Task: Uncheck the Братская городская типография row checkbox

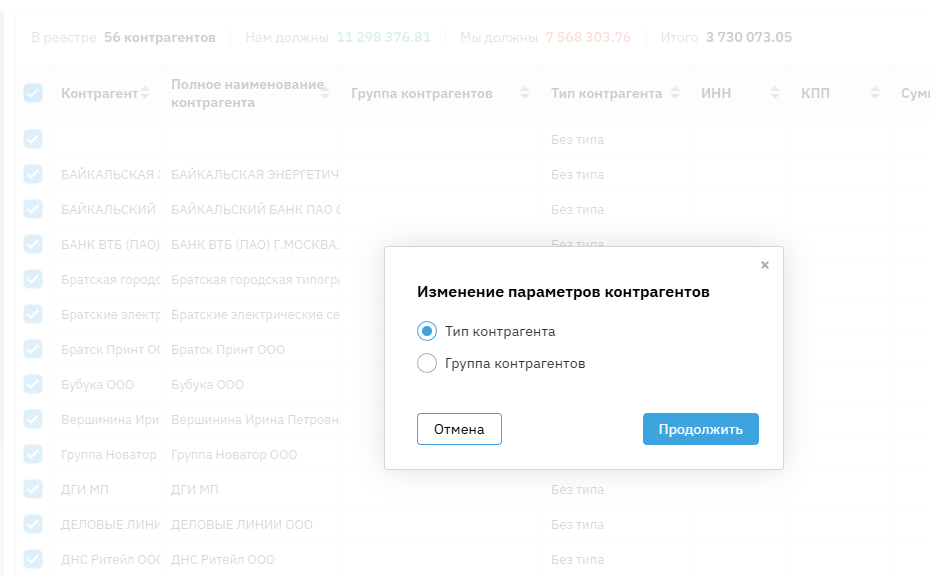Action: coord(33,279)
